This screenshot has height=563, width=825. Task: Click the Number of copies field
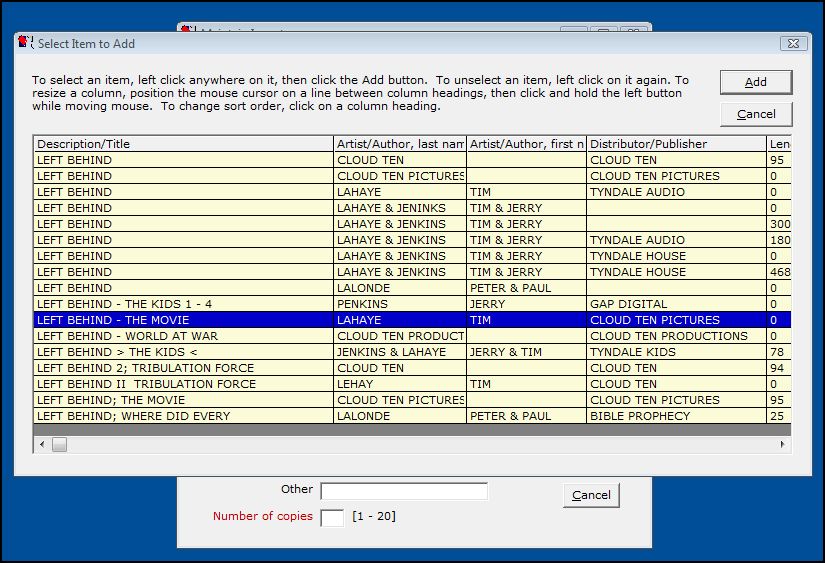point(332,518)
